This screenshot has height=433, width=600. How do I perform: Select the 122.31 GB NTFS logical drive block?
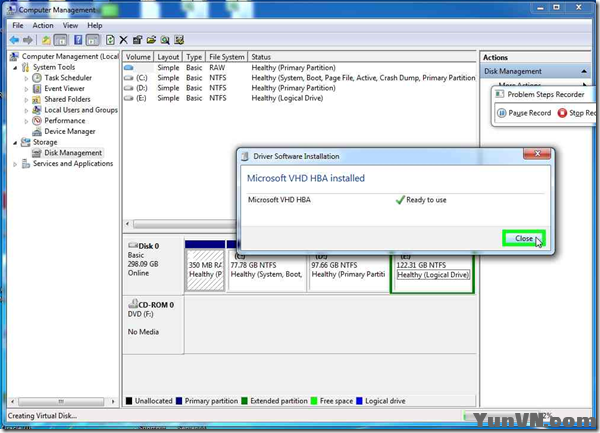pos(432,274)
